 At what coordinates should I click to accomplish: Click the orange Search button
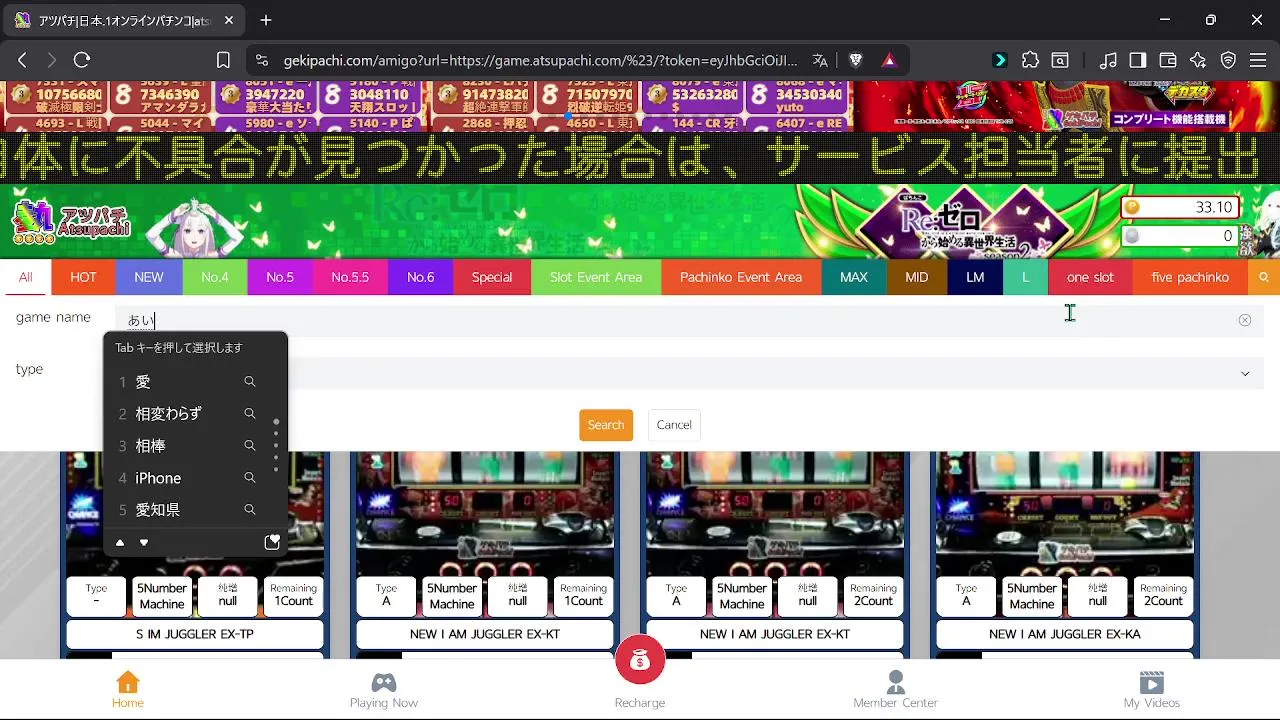606,425
